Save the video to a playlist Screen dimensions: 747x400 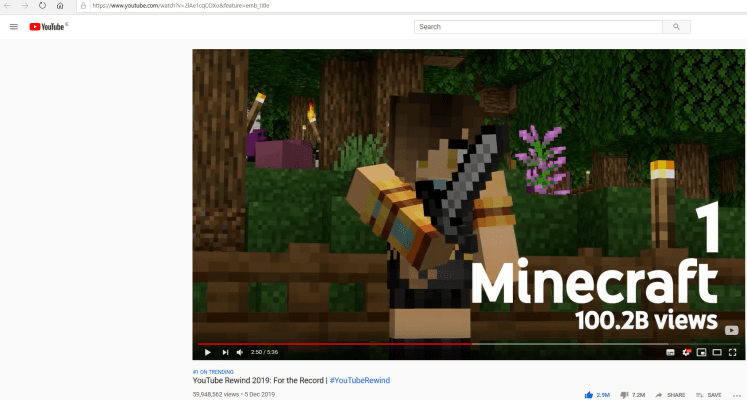tap(709, 395)
